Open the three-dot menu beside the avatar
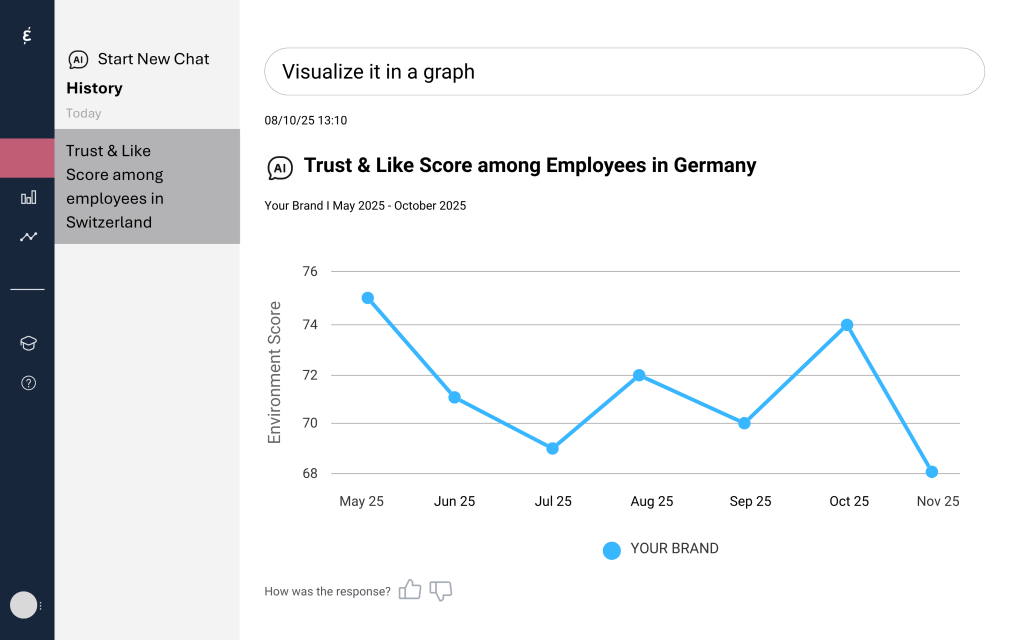This screenshot has height=640, width=1024. pos(41,606)
